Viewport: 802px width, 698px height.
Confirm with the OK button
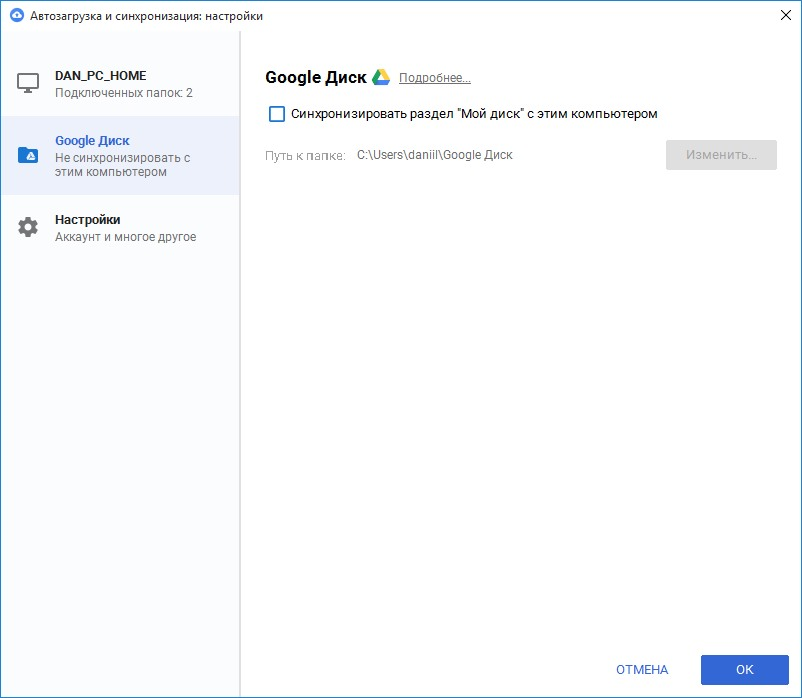[744, 670]
